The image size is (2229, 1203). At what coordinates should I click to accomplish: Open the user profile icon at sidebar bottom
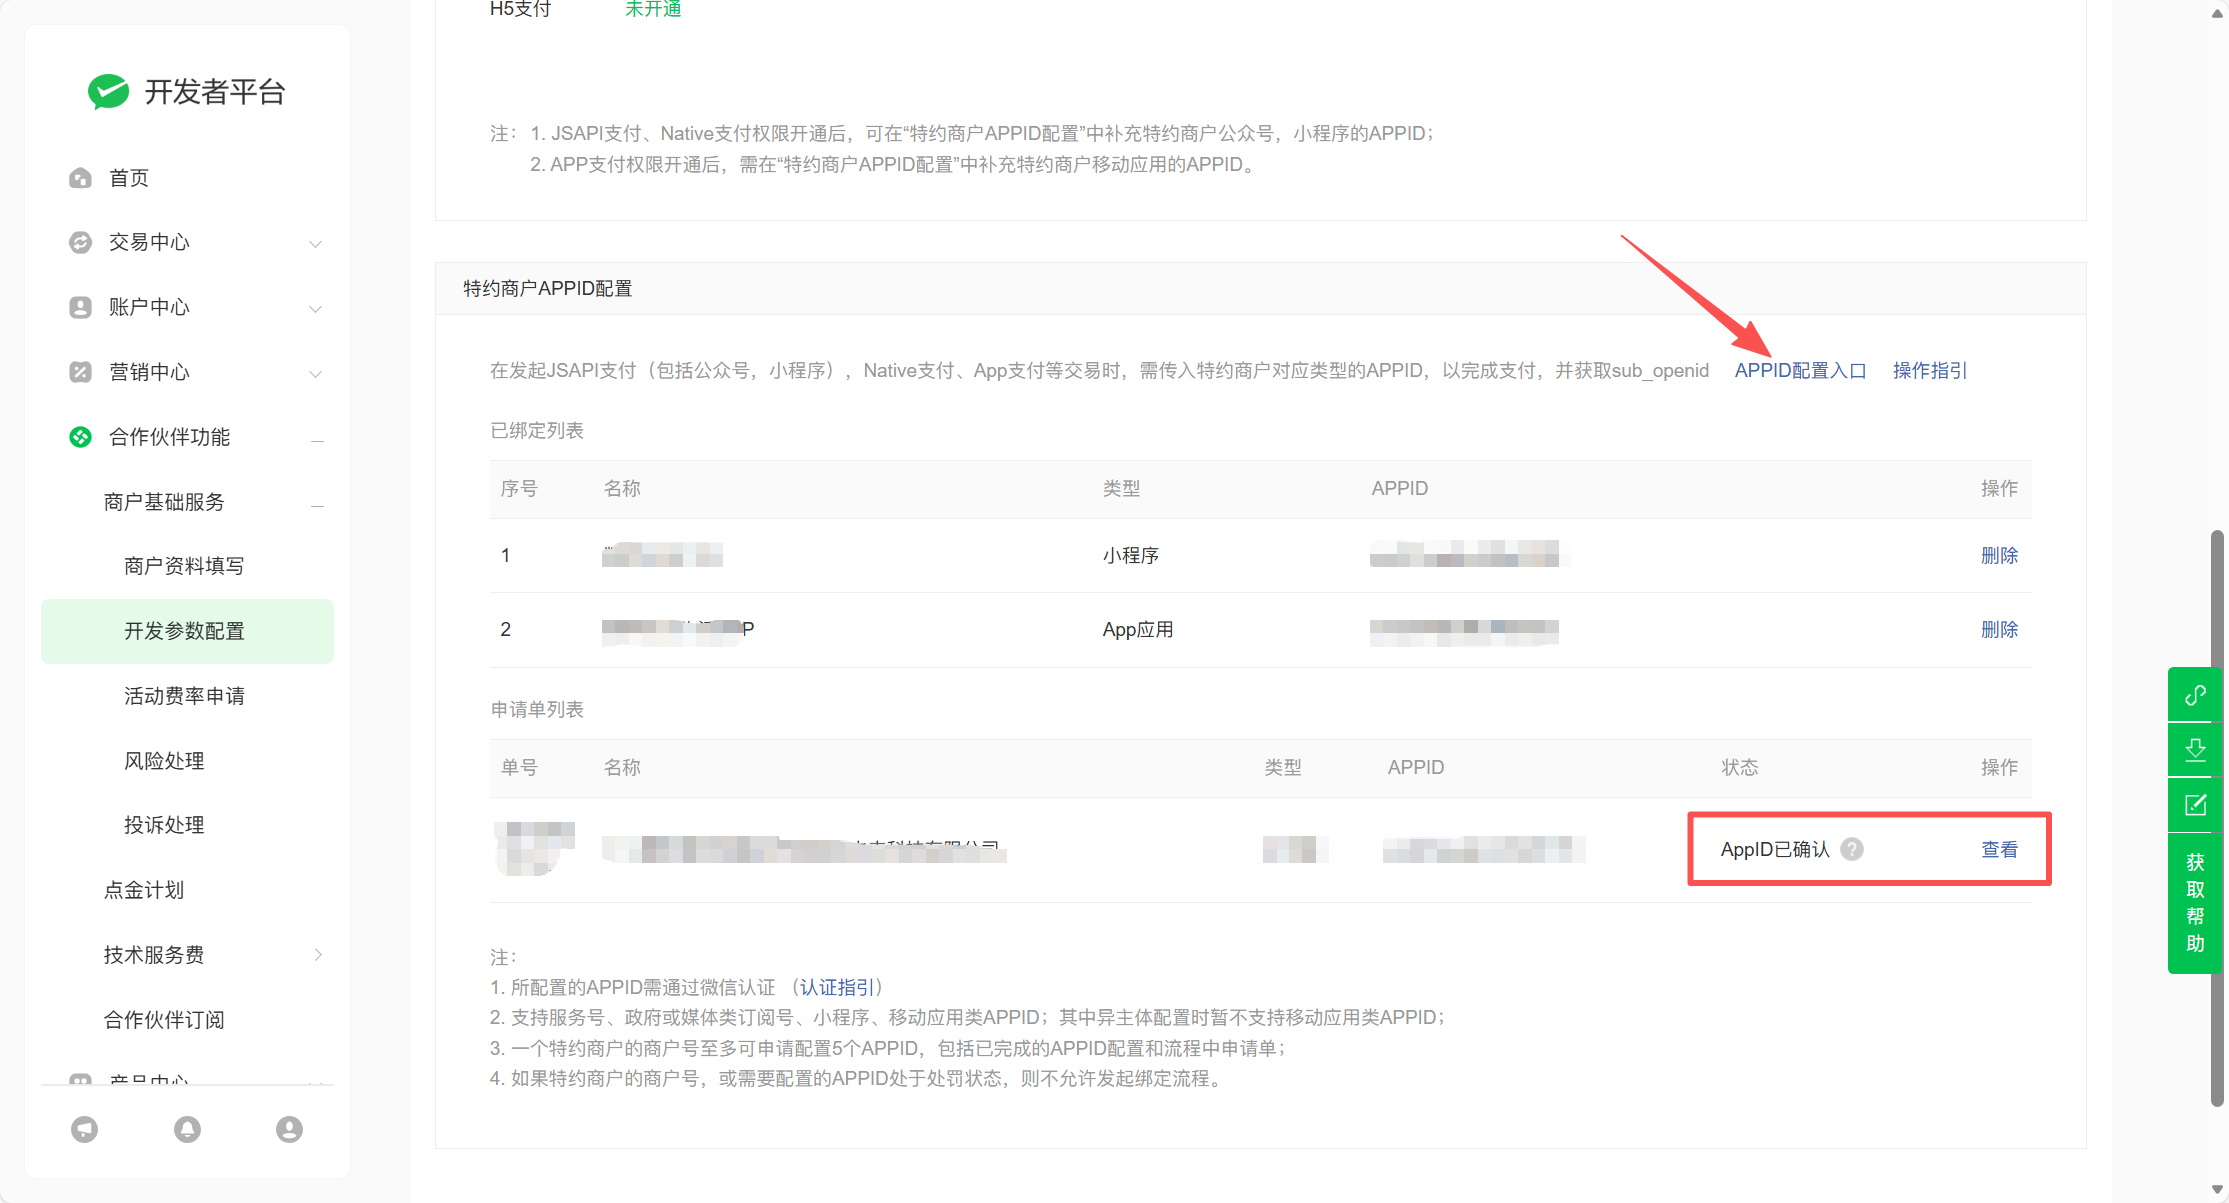(x=289, y=1129)
